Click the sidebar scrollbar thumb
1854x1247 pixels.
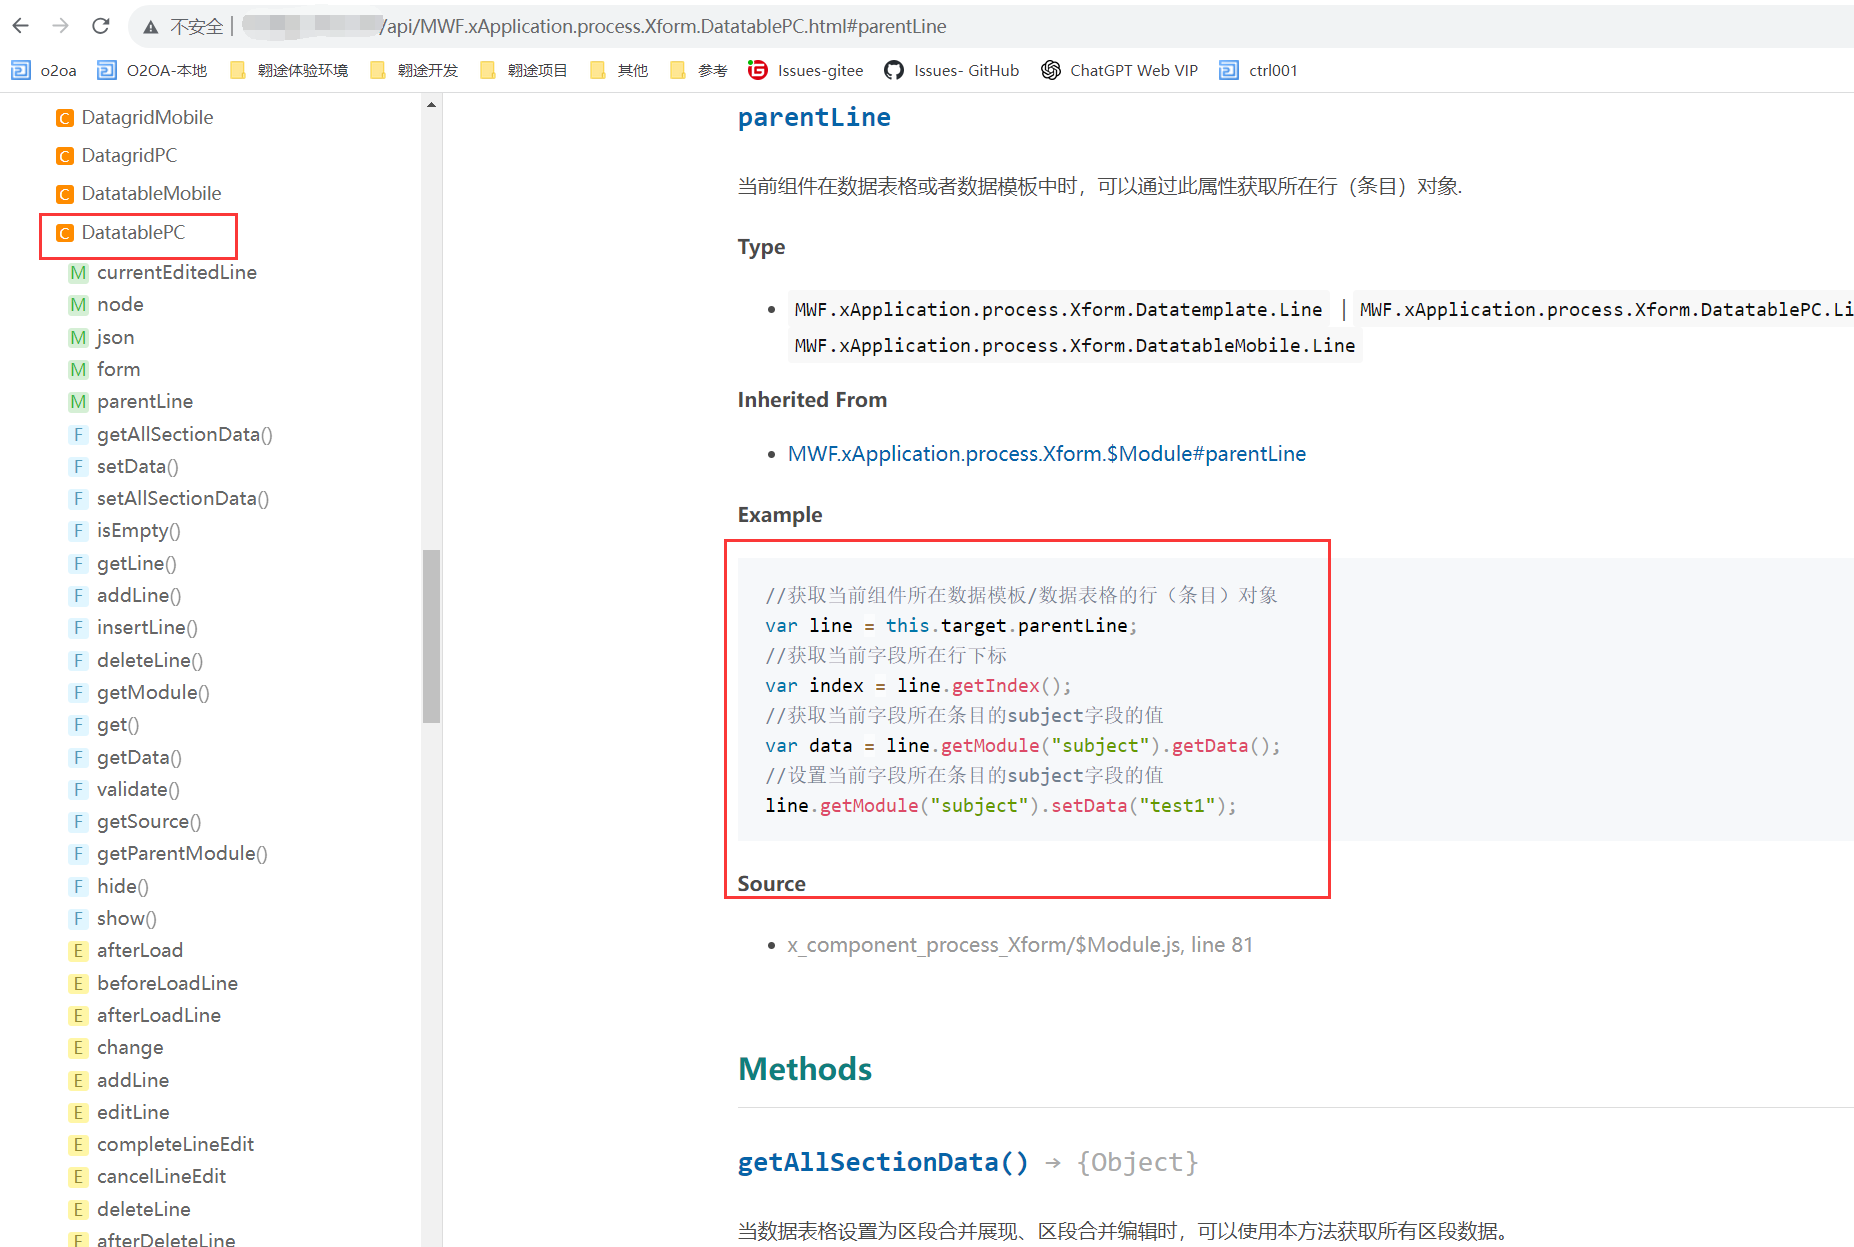pos(431,635)
